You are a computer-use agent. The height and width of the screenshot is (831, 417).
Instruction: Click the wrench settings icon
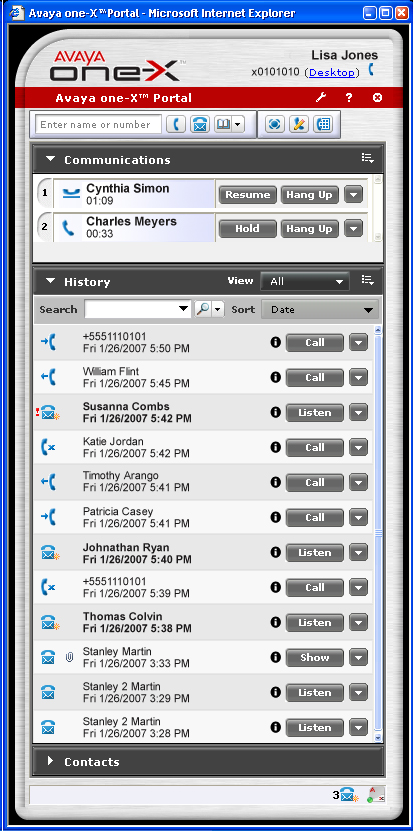pos(321,98)
